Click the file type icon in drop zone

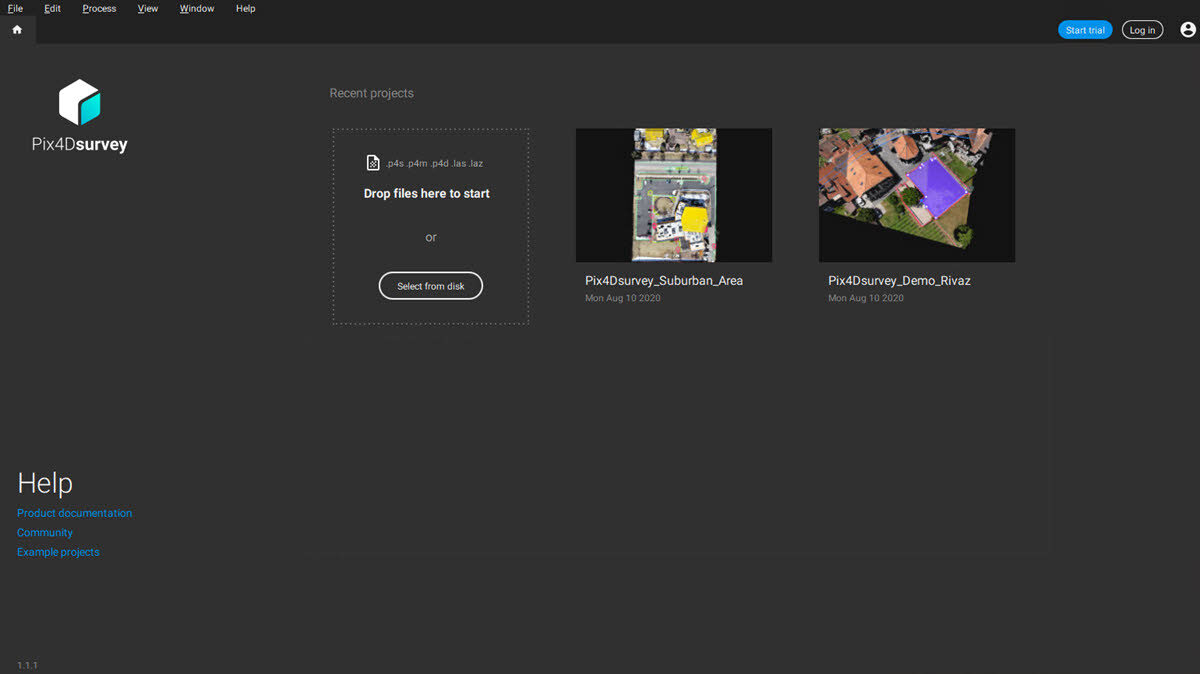pos(373,163)
